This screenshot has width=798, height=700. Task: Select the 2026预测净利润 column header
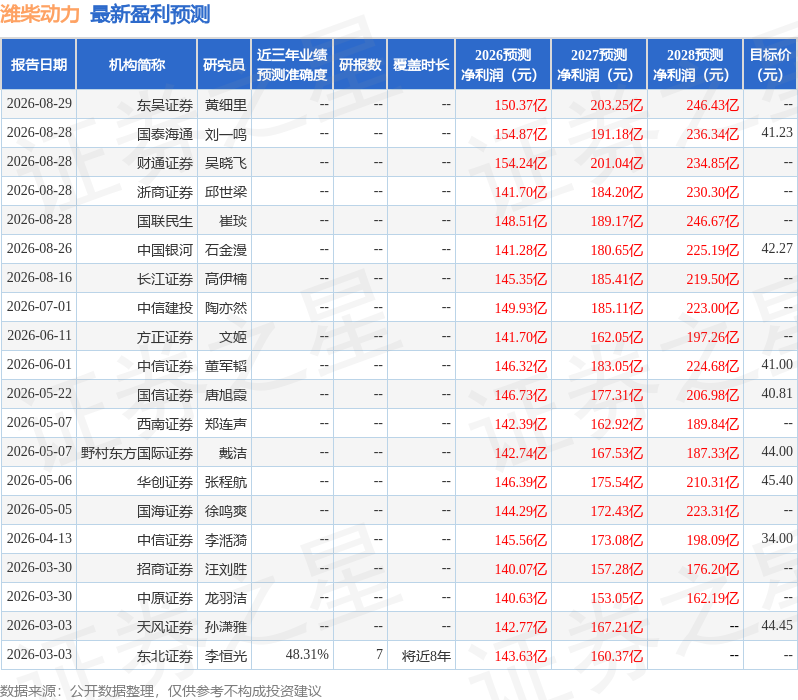503,65
